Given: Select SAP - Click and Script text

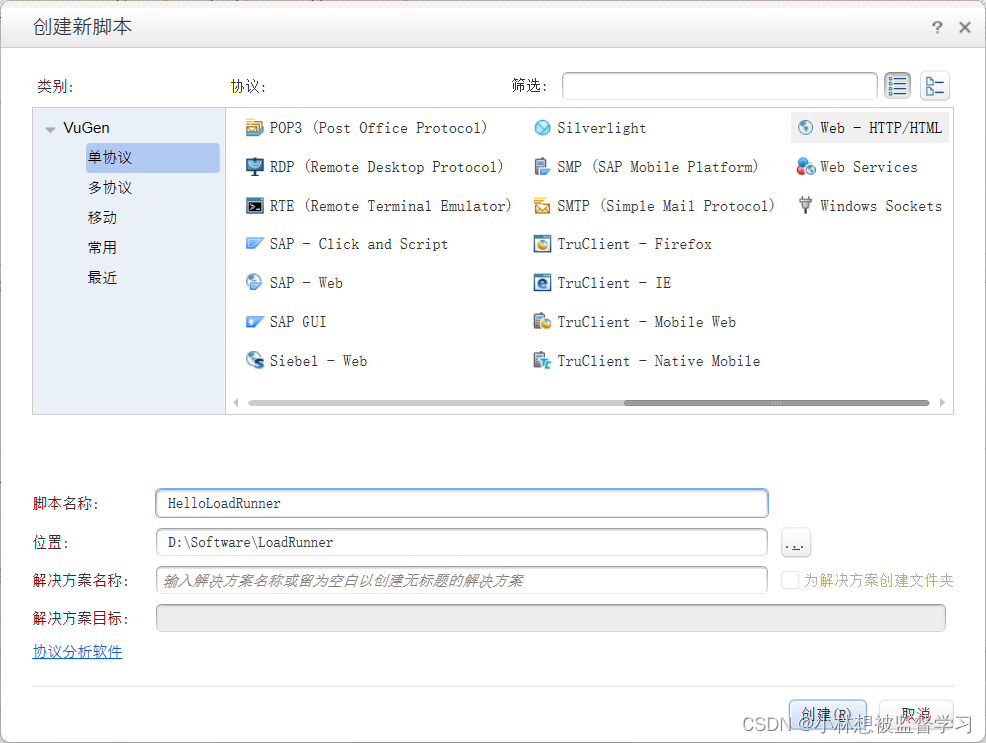Looking at the screenshot, I should coord(359,244).
